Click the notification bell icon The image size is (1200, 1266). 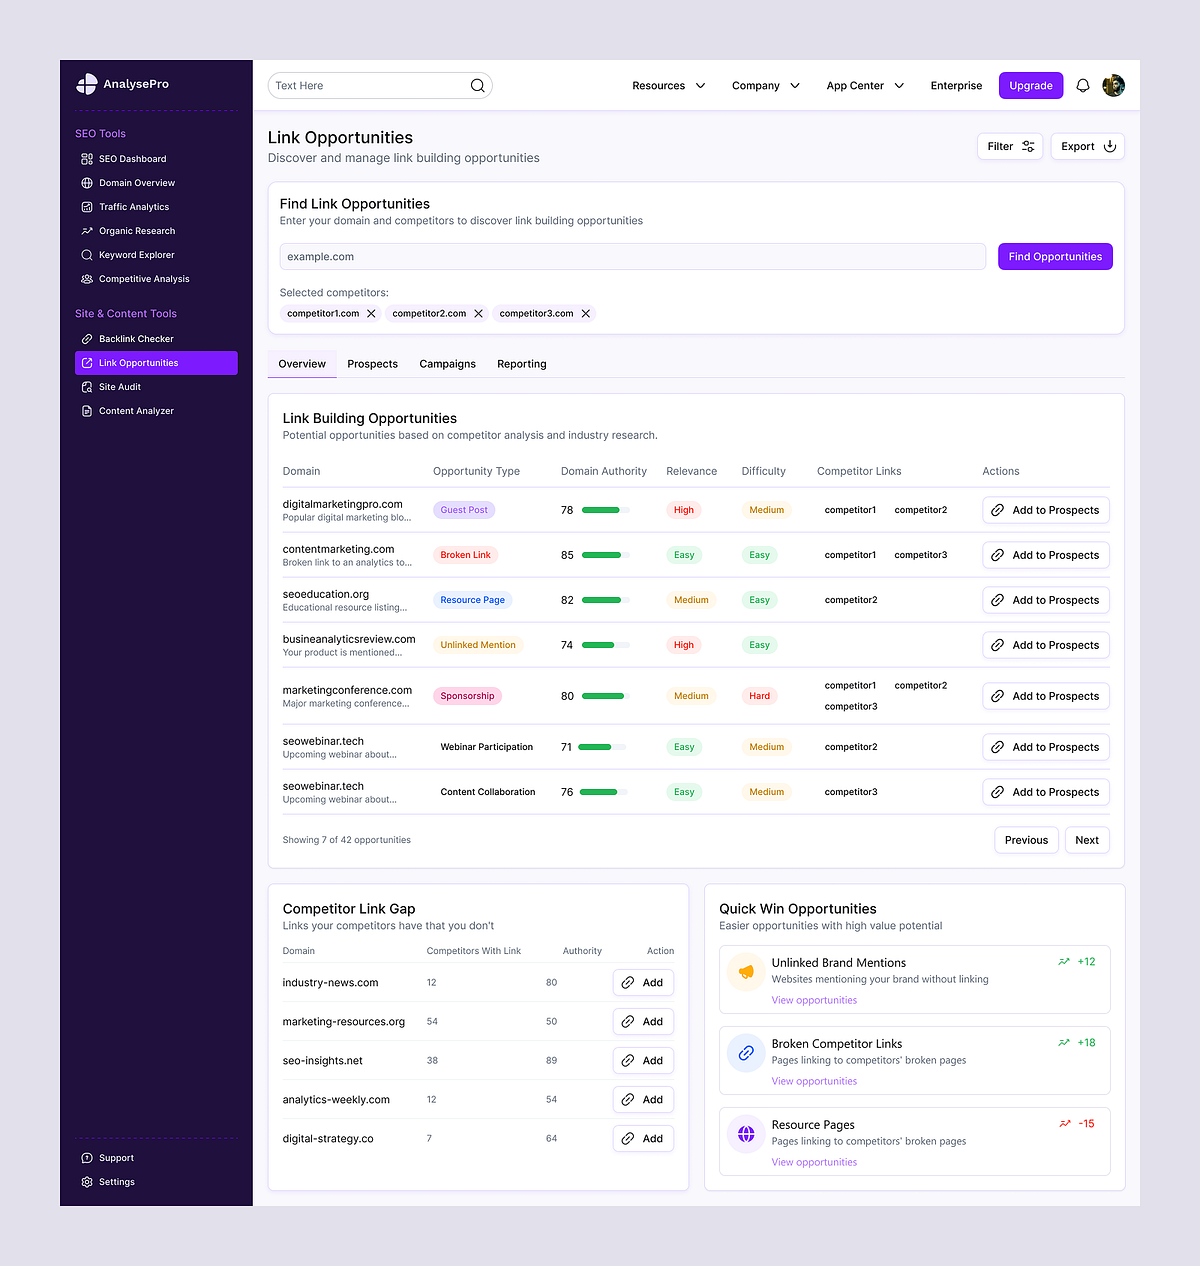coord(1082,86)
